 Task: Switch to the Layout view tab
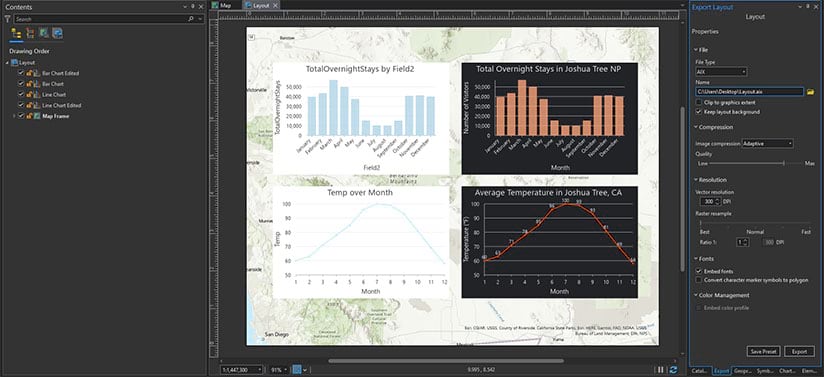click(261, 5)
